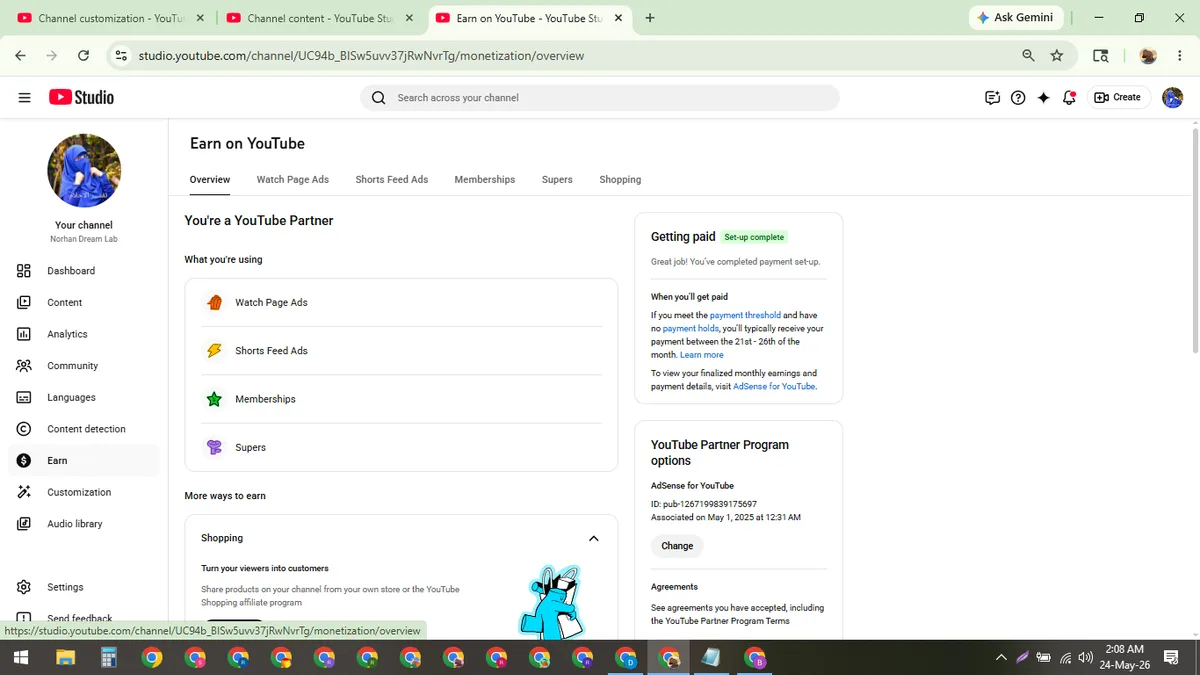The width and height of the screenshot is (1200, 675).
Task: Switch to Memberships tab
Action: [x=484, y=180]
